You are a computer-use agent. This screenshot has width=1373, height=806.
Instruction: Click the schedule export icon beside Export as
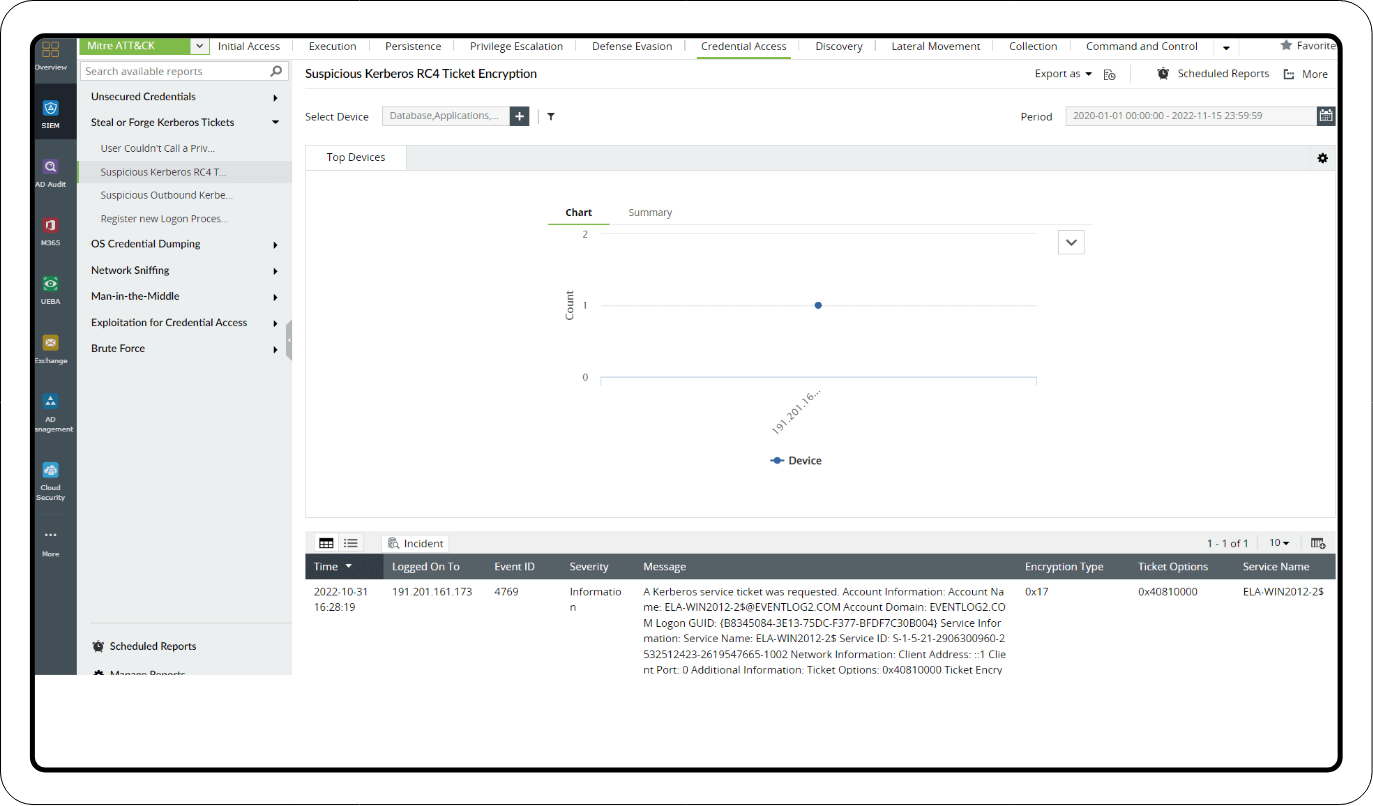click(1108, 73)
